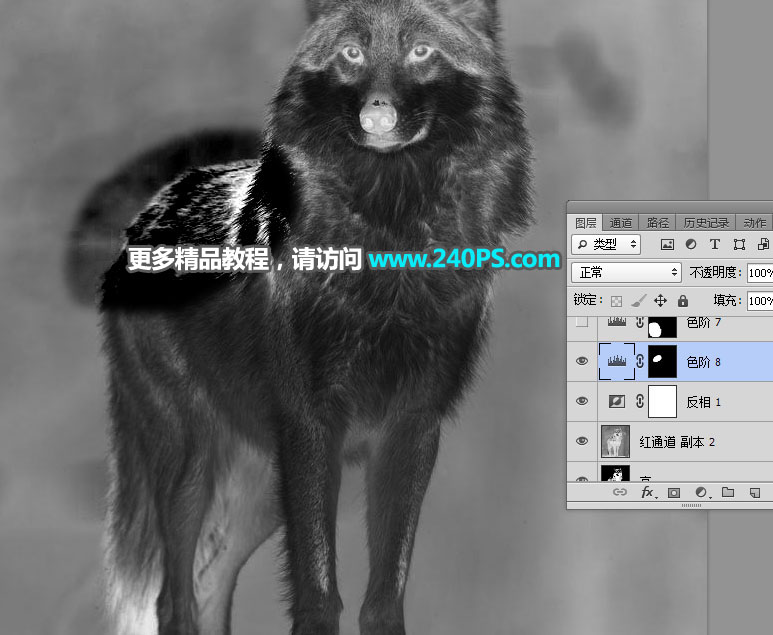Viewport: 773px width, 635px height.
Task: Hide the 红通道 副本 2 layer
Action: click(x=582, y=441)
